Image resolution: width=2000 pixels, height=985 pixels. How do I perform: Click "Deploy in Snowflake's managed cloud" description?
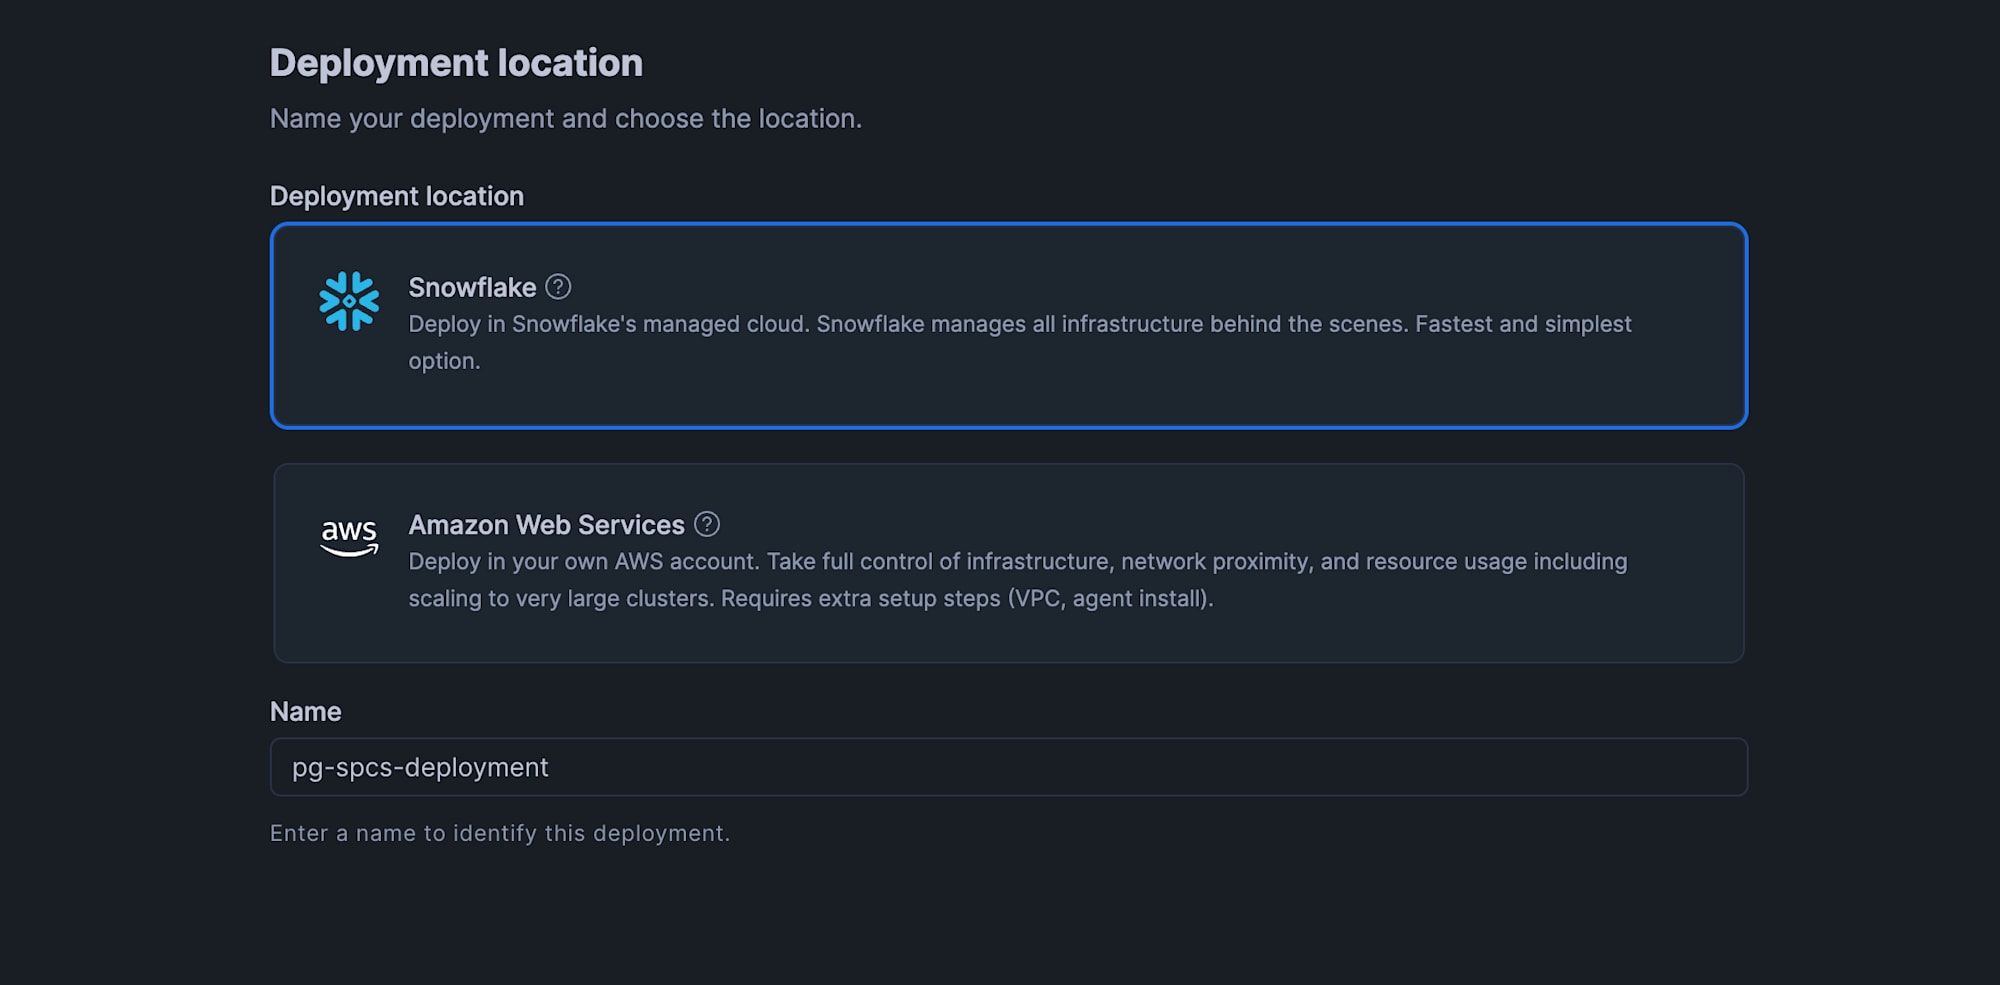pos(1020,343)
